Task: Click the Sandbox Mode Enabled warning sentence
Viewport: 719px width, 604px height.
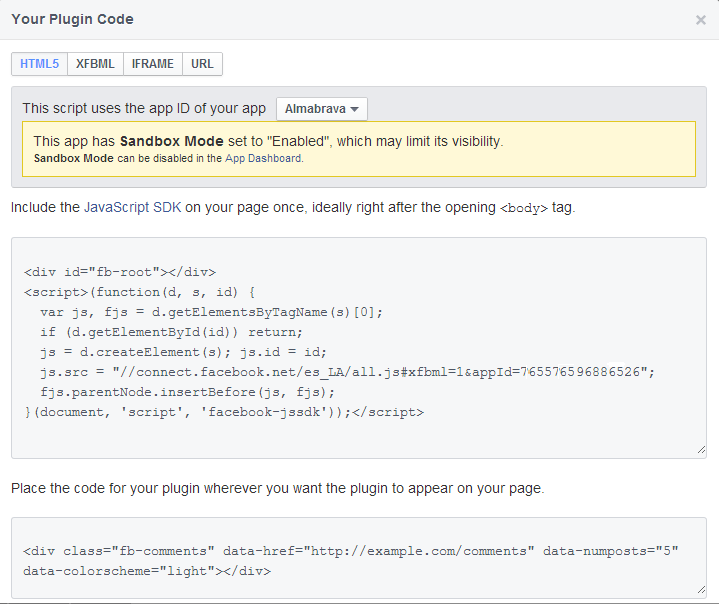Action: [x=268, y=141]
